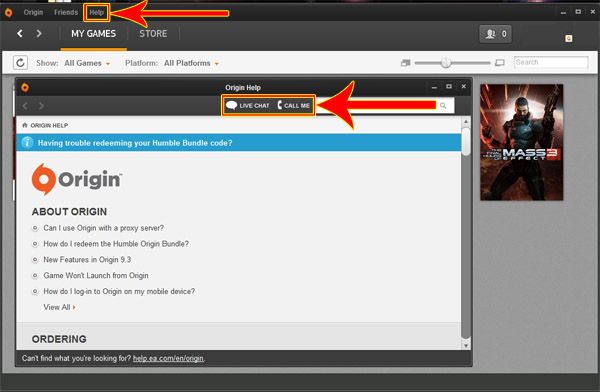This screenshot has height=392, width=600.
Task: Minimize the Origin Help window
Action: (x=434, y=87)
